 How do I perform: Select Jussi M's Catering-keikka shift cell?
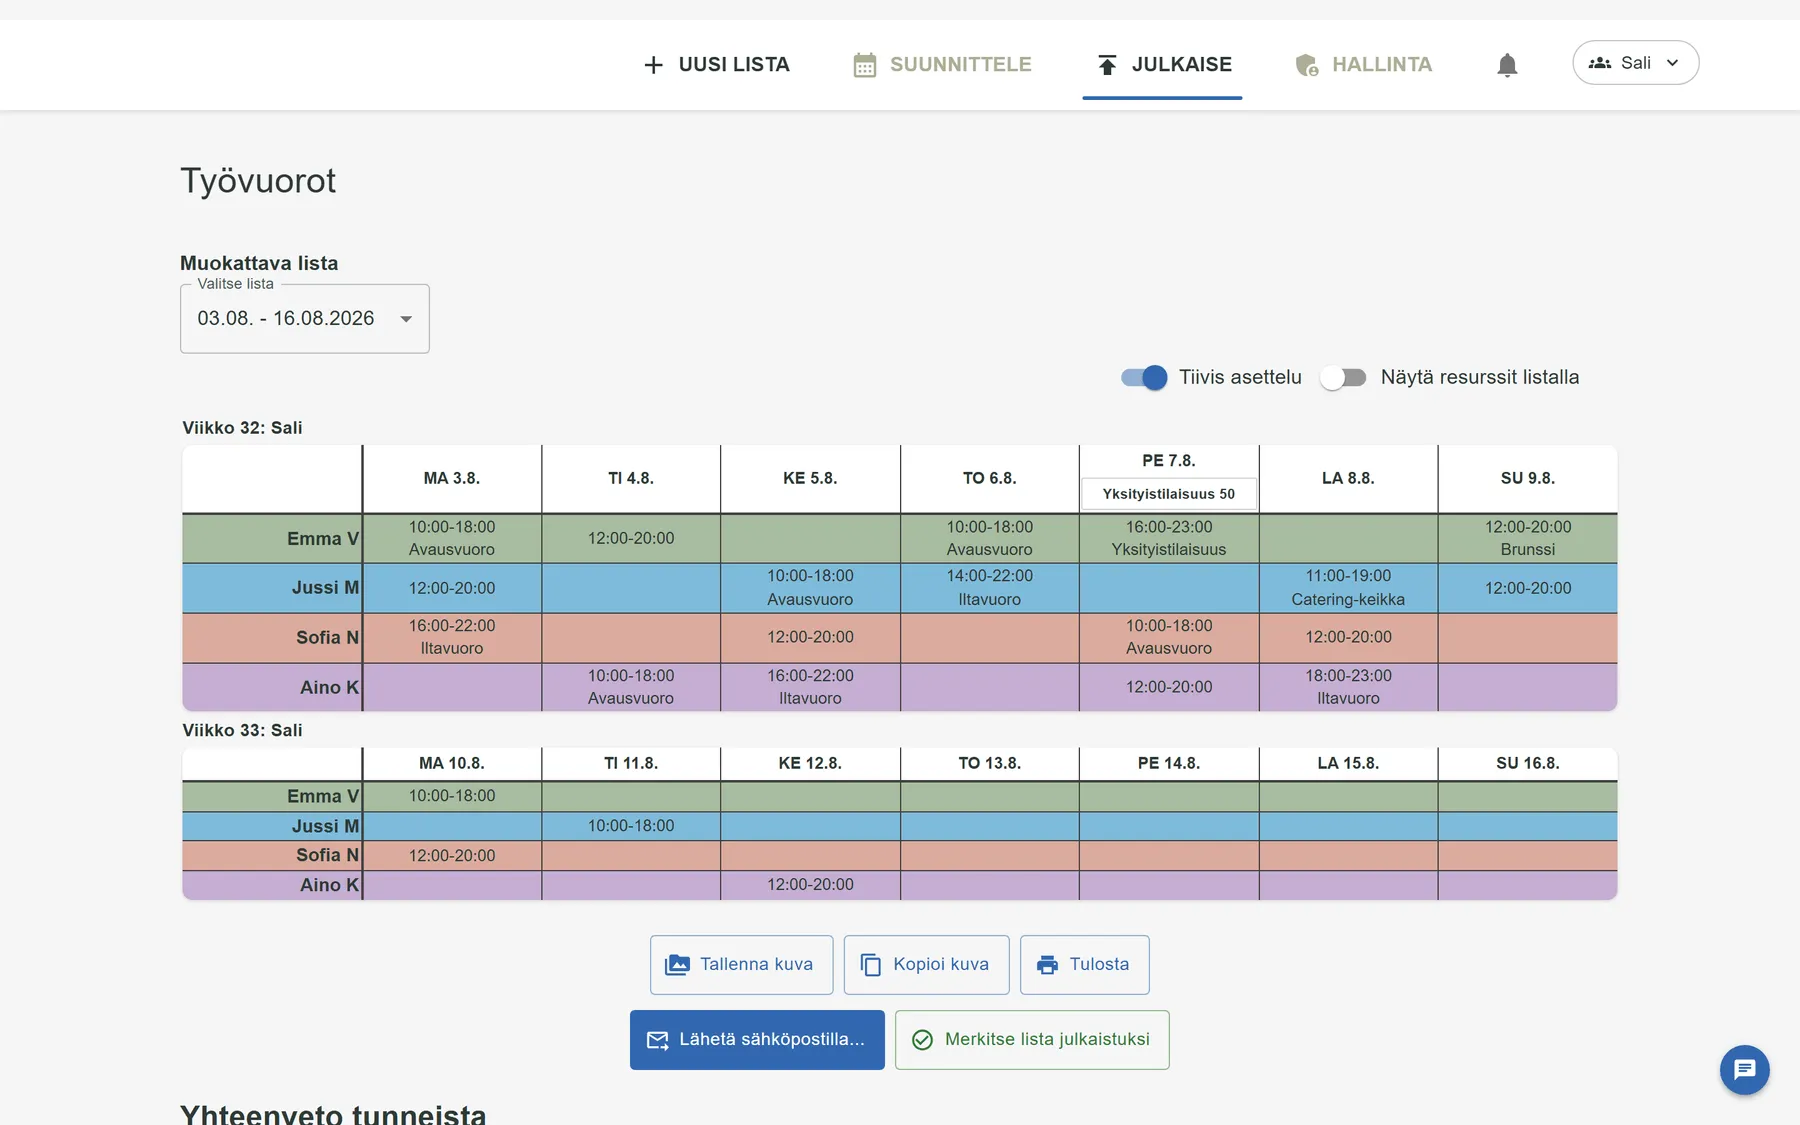click(1348, 588)
